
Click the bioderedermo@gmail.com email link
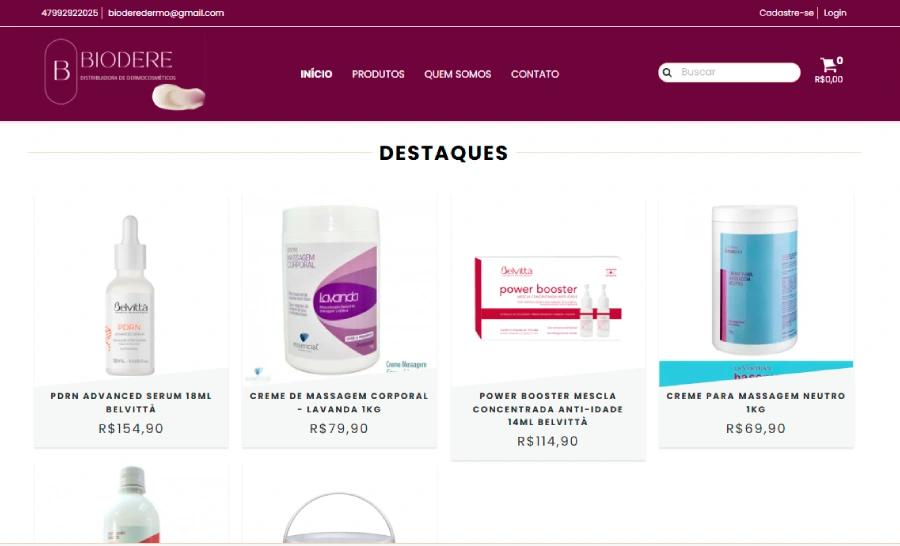166,13
